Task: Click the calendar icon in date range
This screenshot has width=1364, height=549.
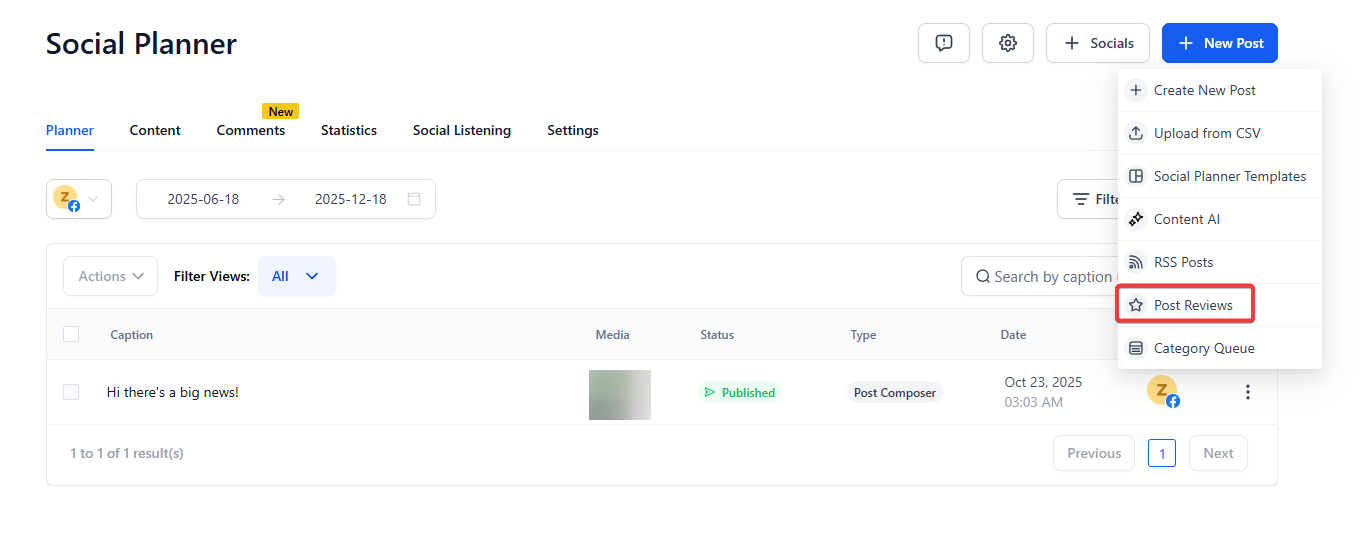Action: (414, 199)
